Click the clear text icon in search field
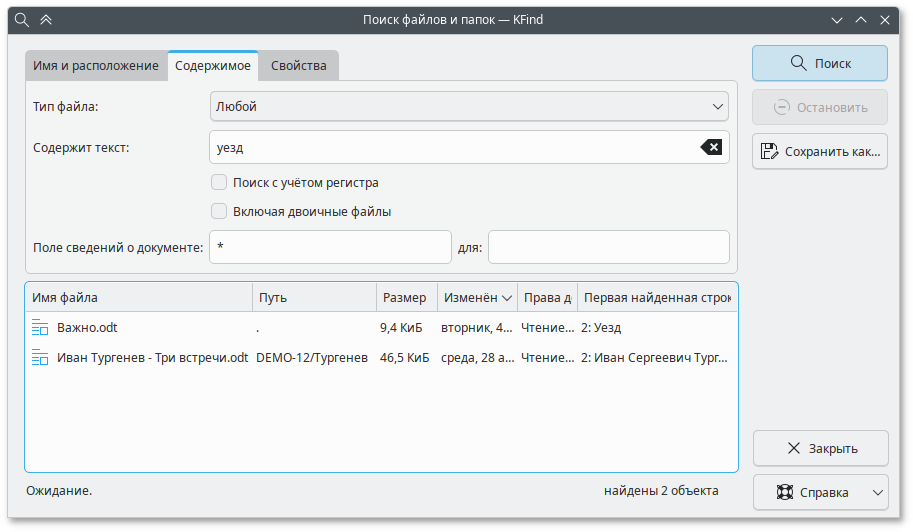Image resolution: width=913 pixels, height=532 pixels. [710, 148]
